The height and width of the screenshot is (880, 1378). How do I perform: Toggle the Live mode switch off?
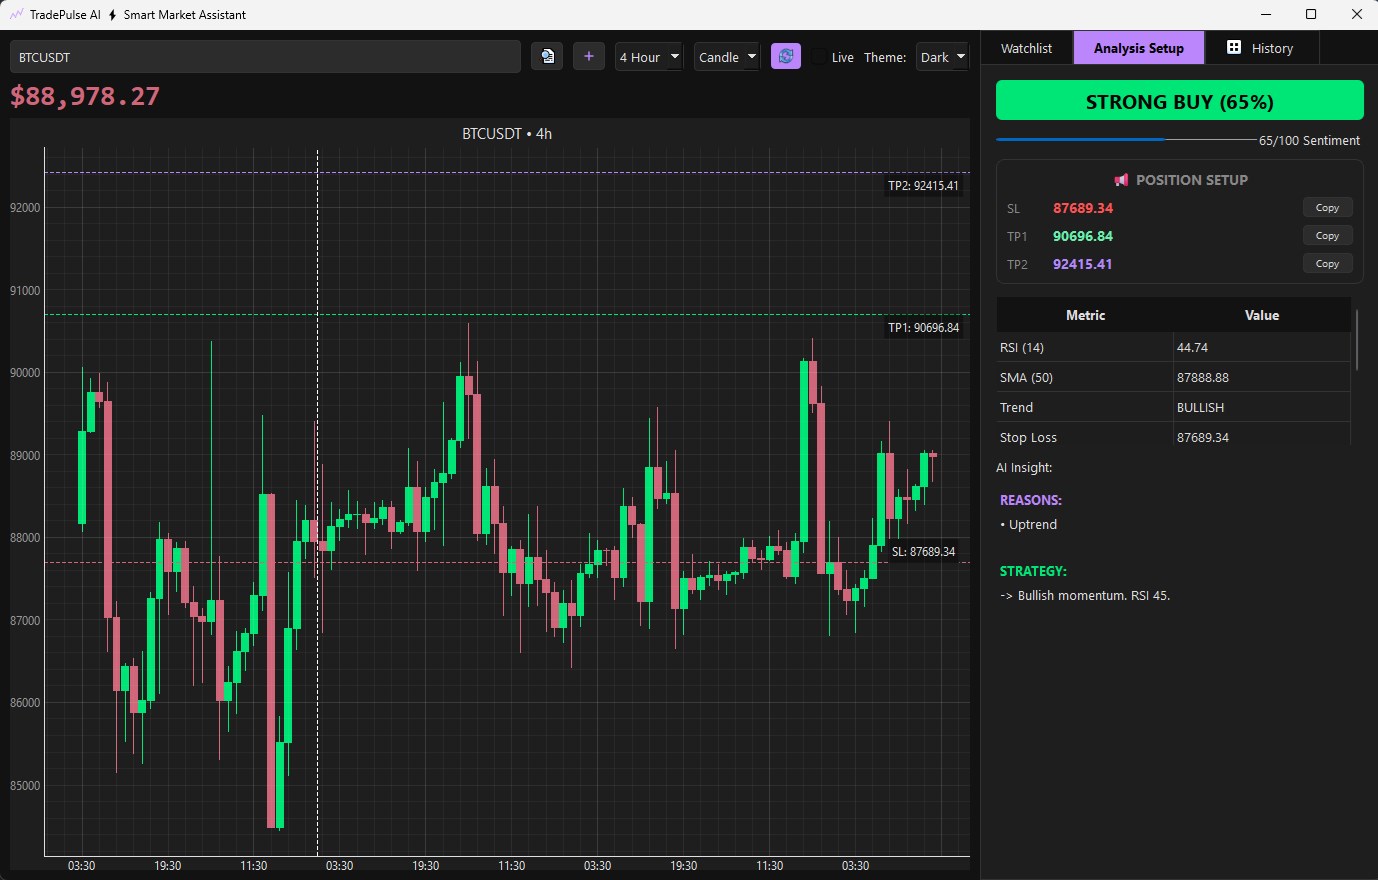[x=819, y=57]
